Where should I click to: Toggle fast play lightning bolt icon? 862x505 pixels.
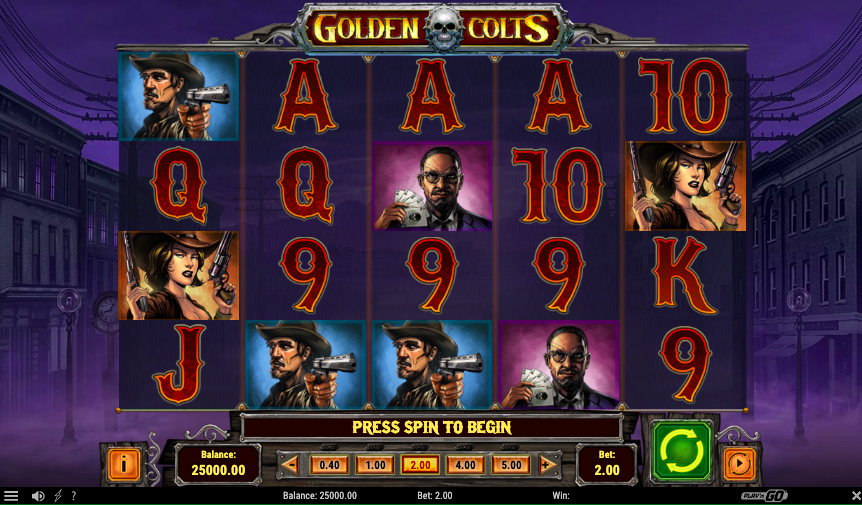click(x=58, y=496)
